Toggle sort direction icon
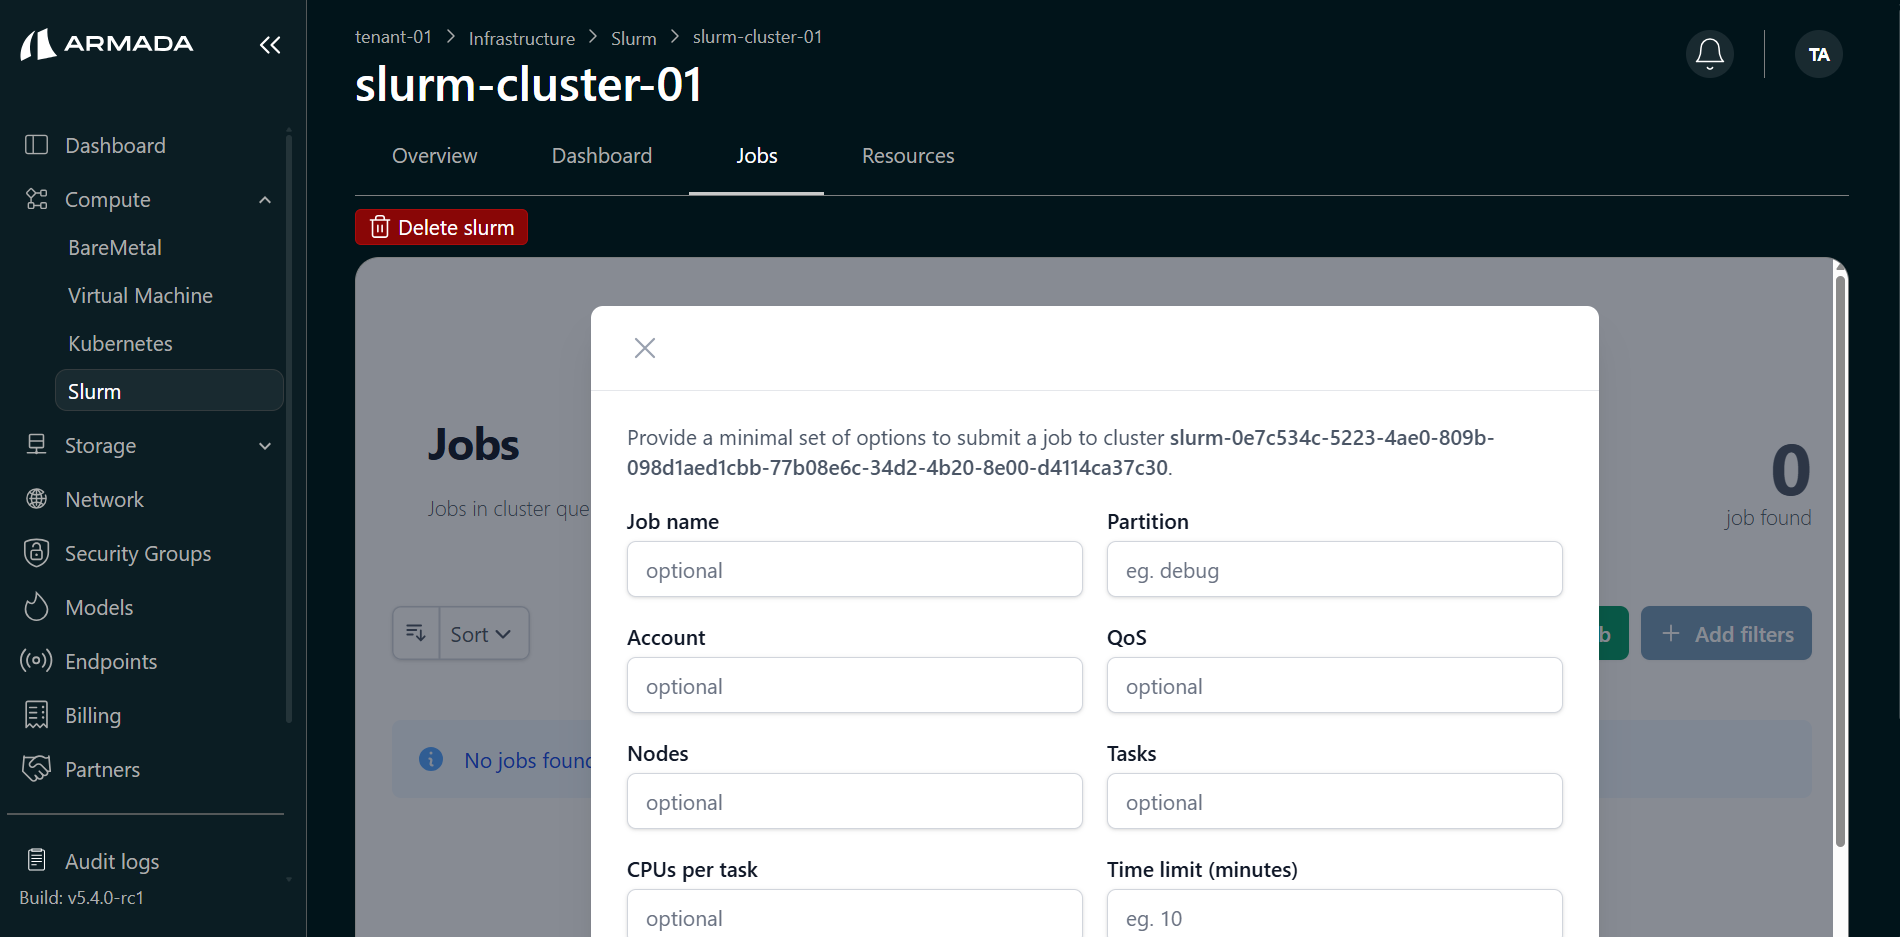Viewport: 1900px width, 937px height. pyautogui.click(x=416, y=633)
